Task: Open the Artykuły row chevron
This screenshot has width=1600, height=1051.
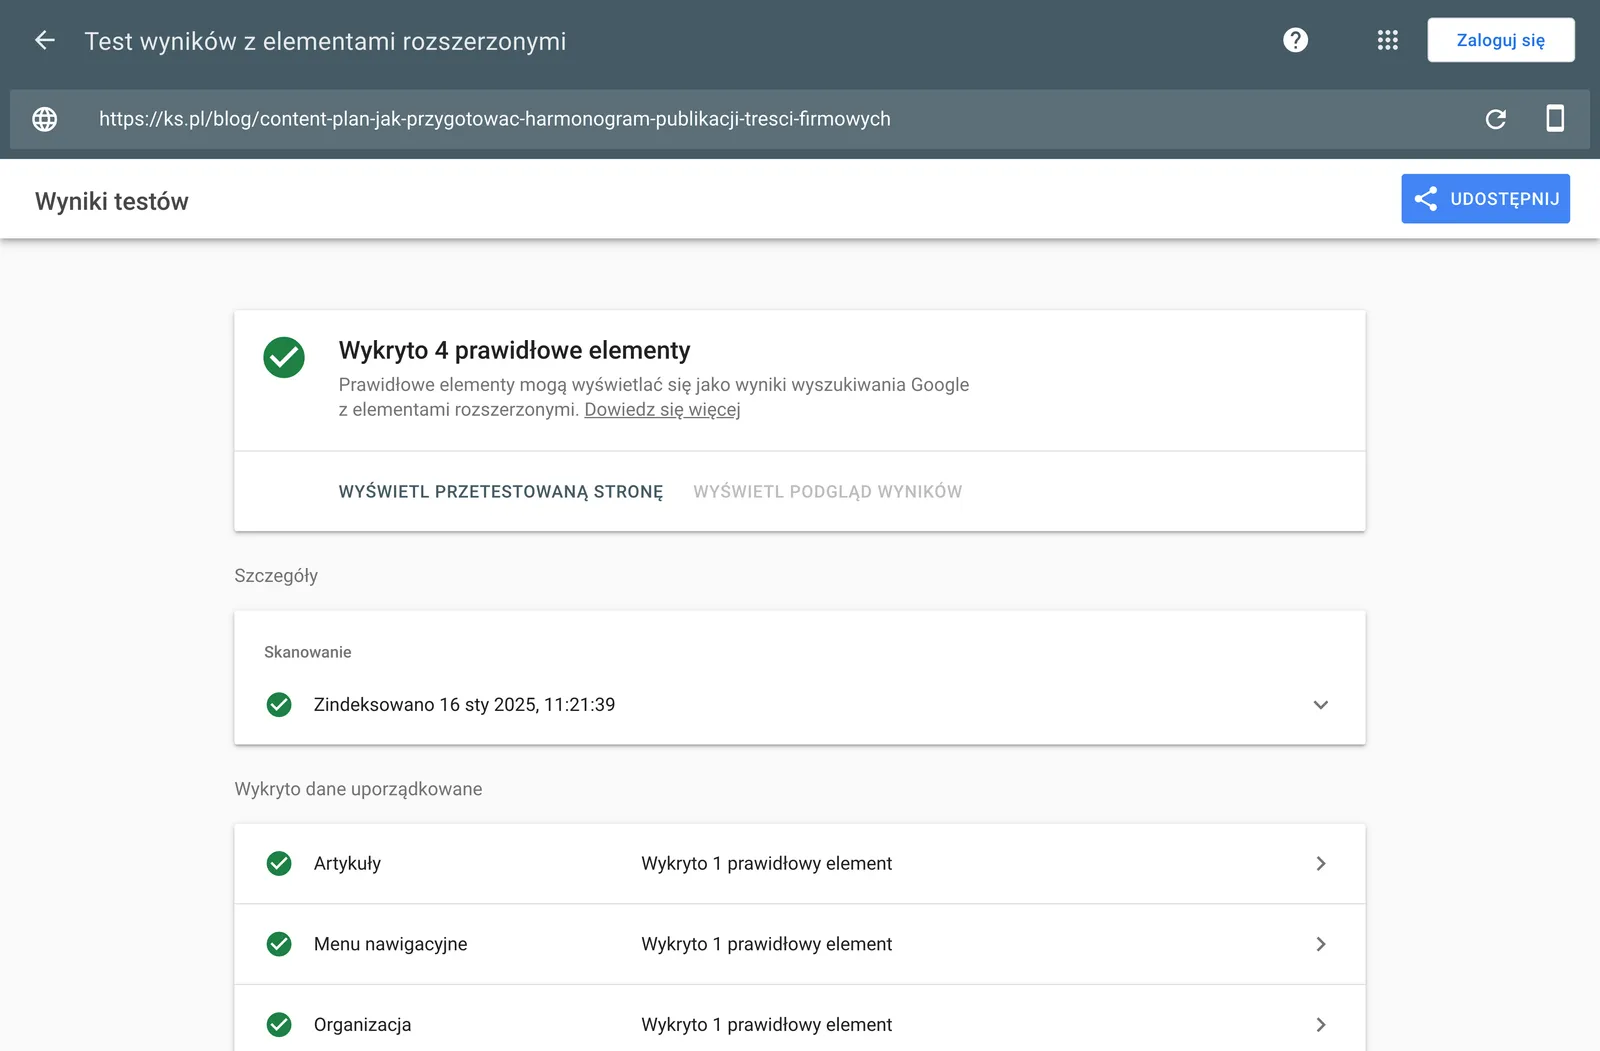Action: tap(1321, 864)
